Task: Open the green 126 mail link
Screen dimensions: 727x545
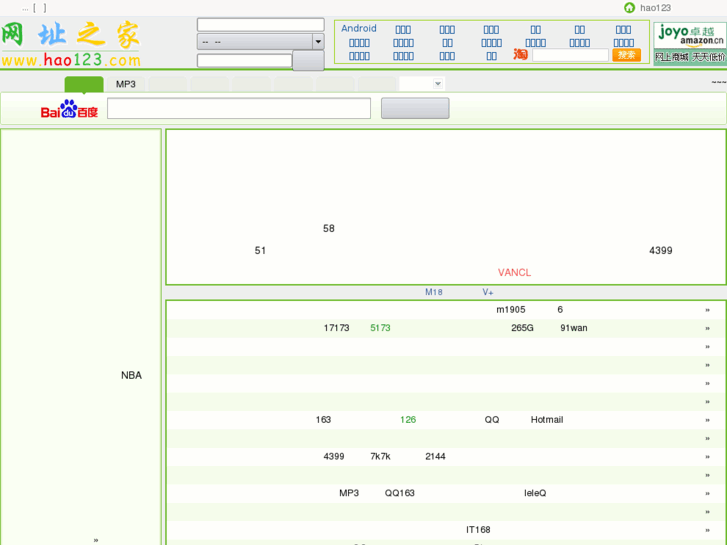Action: click(x=408, y=420)
